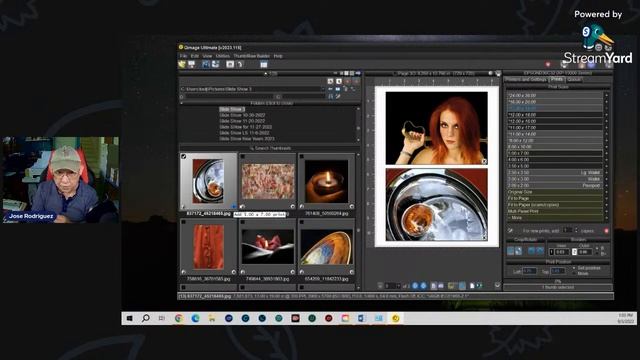Switch to the Printers and Settings tab
Viewport: 640px width, 360px height.
click(x=527, y=80)
